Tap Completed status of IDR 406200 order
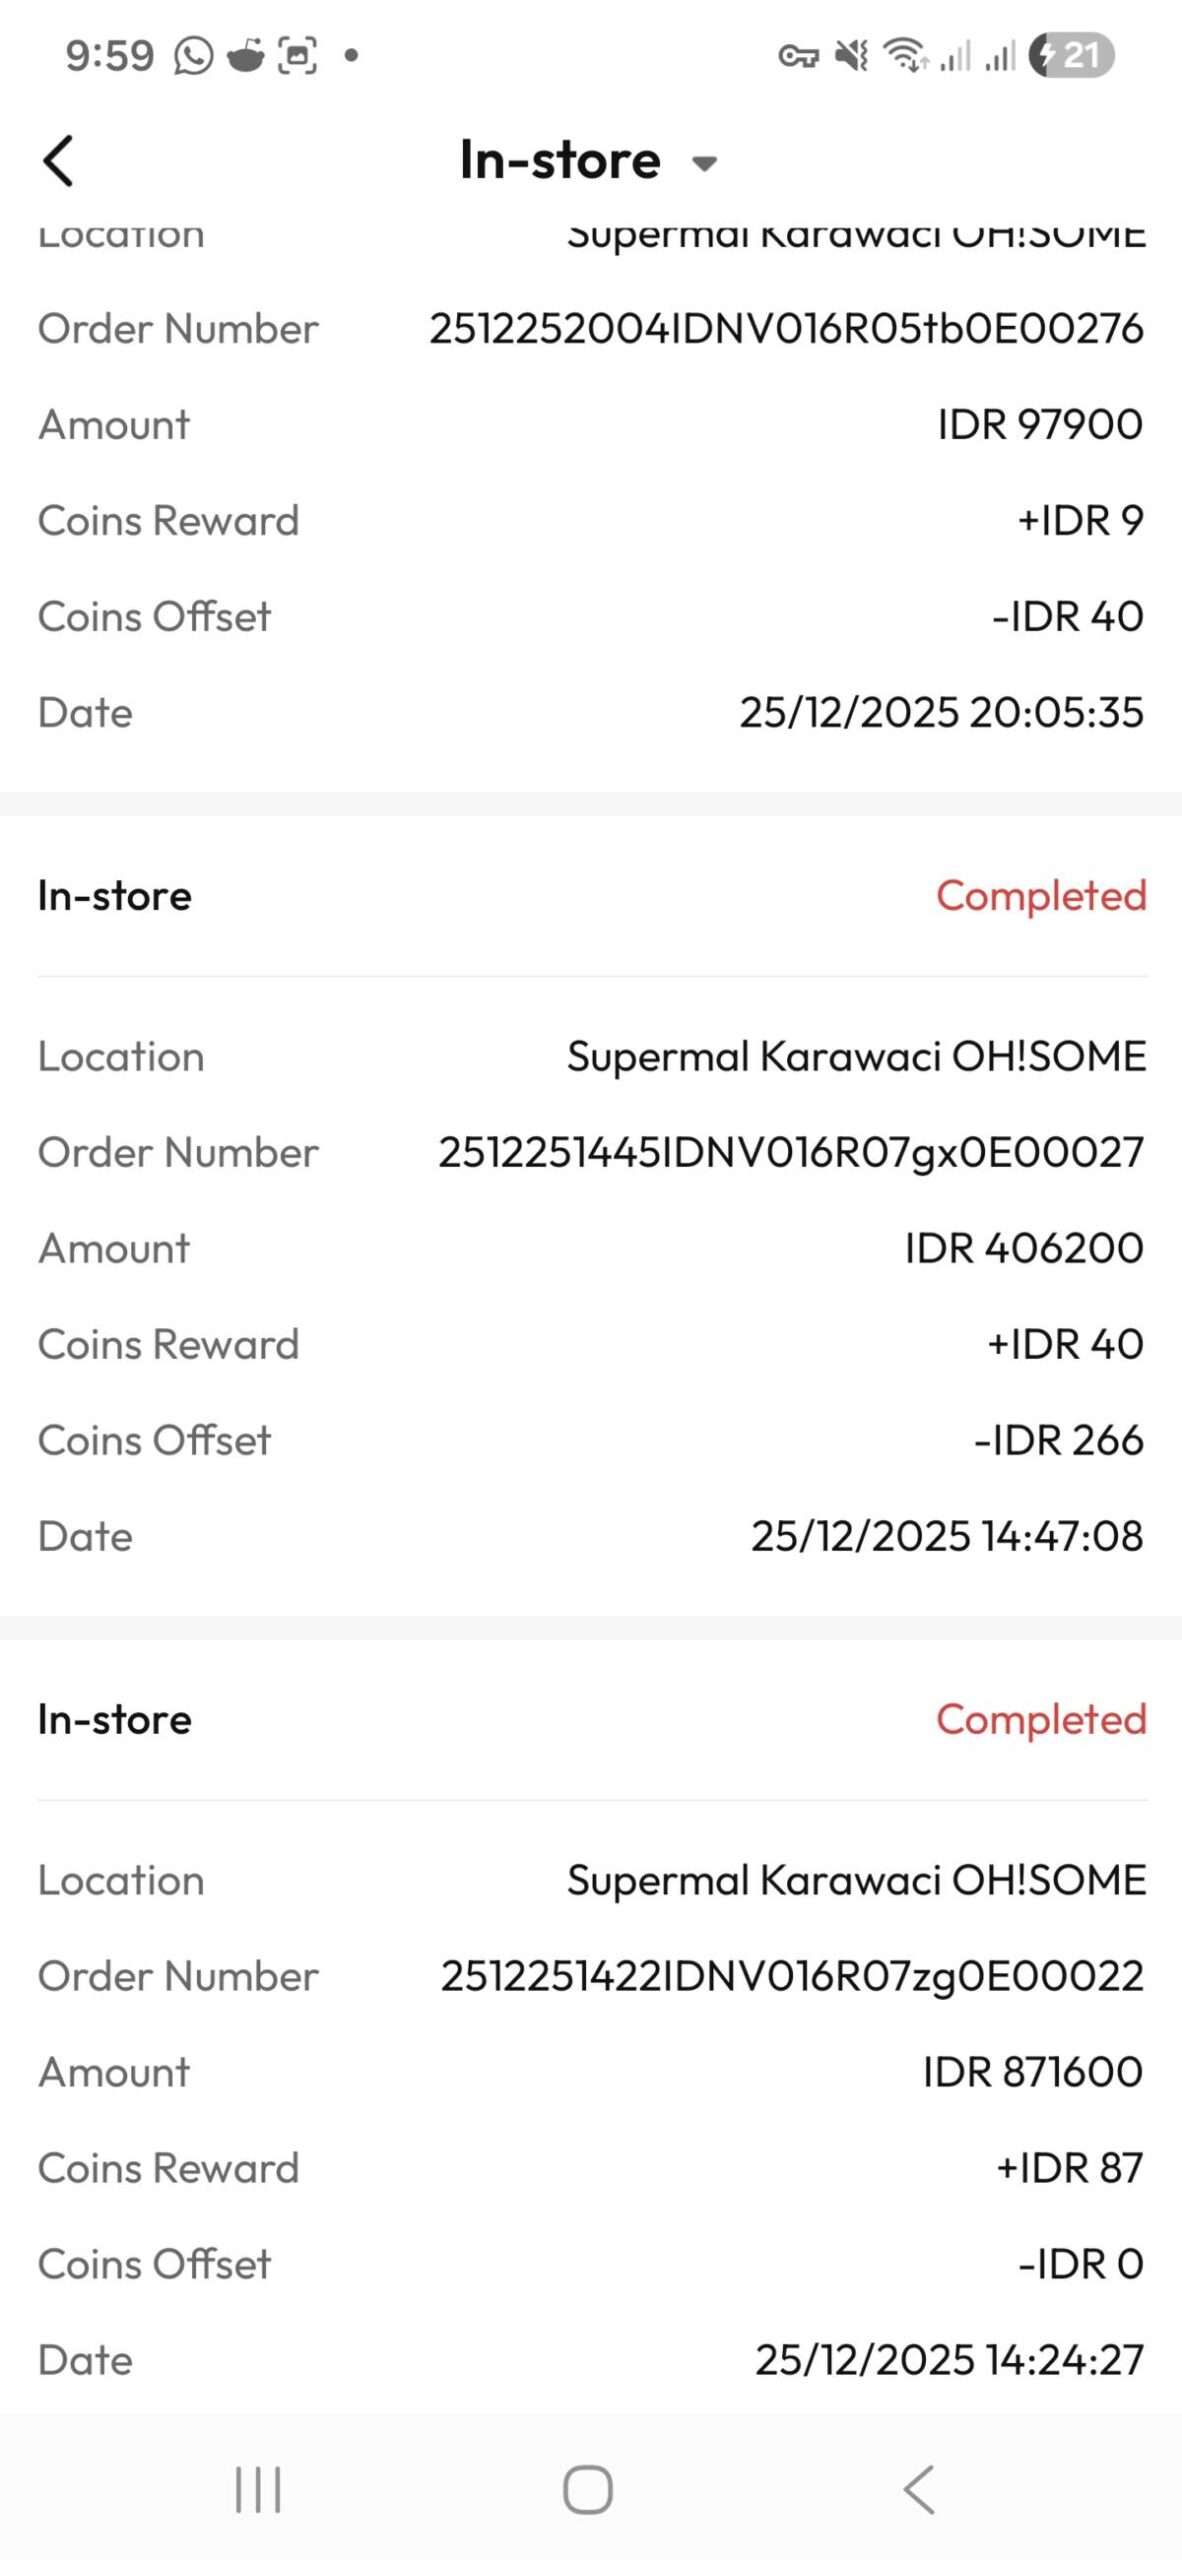The height and width of the screenshot is (2560, 1182). (1041, 896)
